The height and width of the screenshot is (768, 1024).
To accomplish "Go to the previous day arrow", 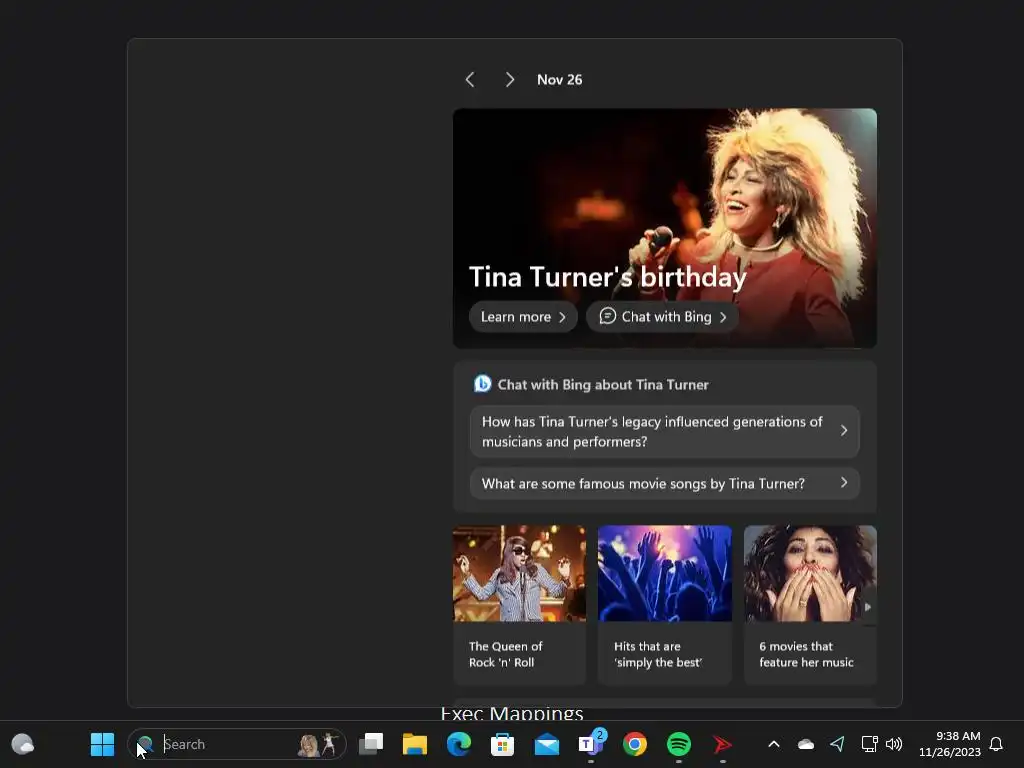I will (x=470, y=80).
